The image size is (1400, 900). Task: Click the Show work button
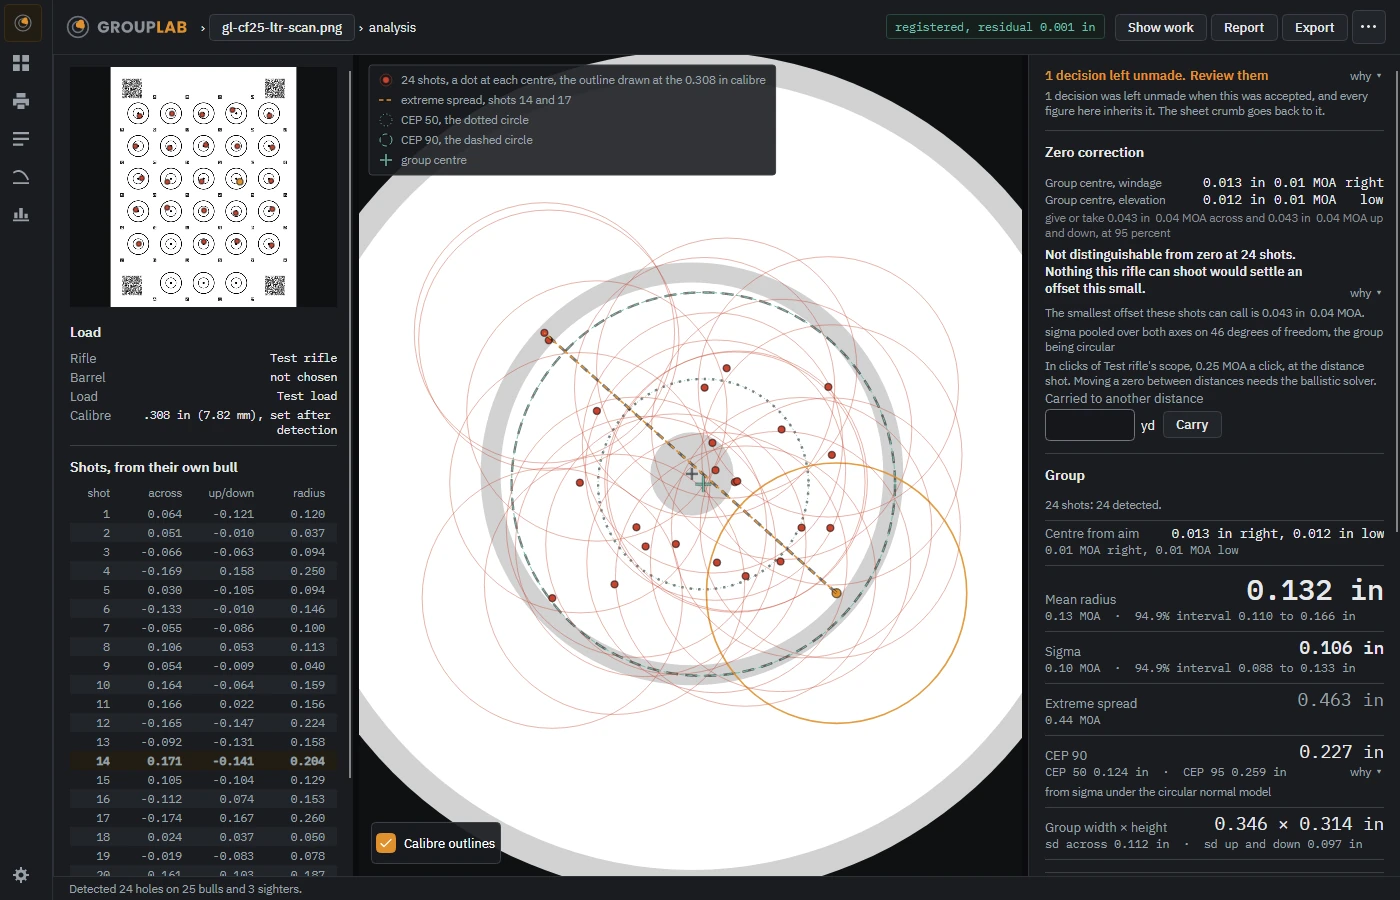click(x=1161, y=27)
